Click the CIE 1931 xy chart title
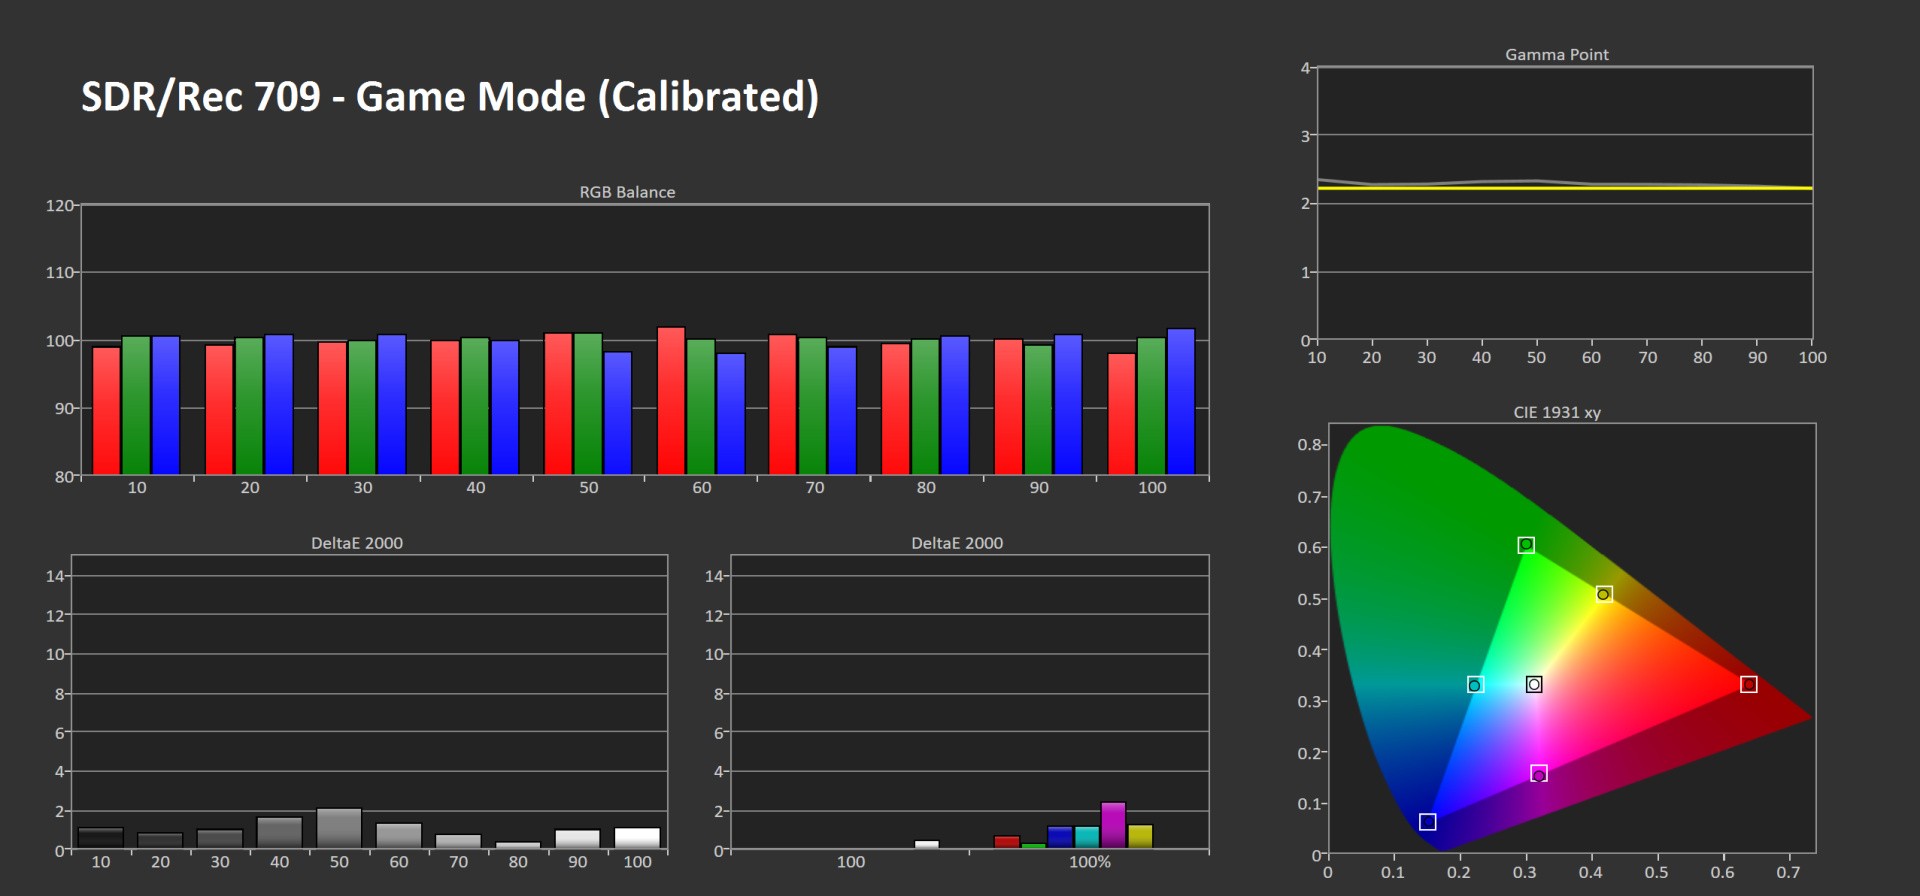 1556,412
